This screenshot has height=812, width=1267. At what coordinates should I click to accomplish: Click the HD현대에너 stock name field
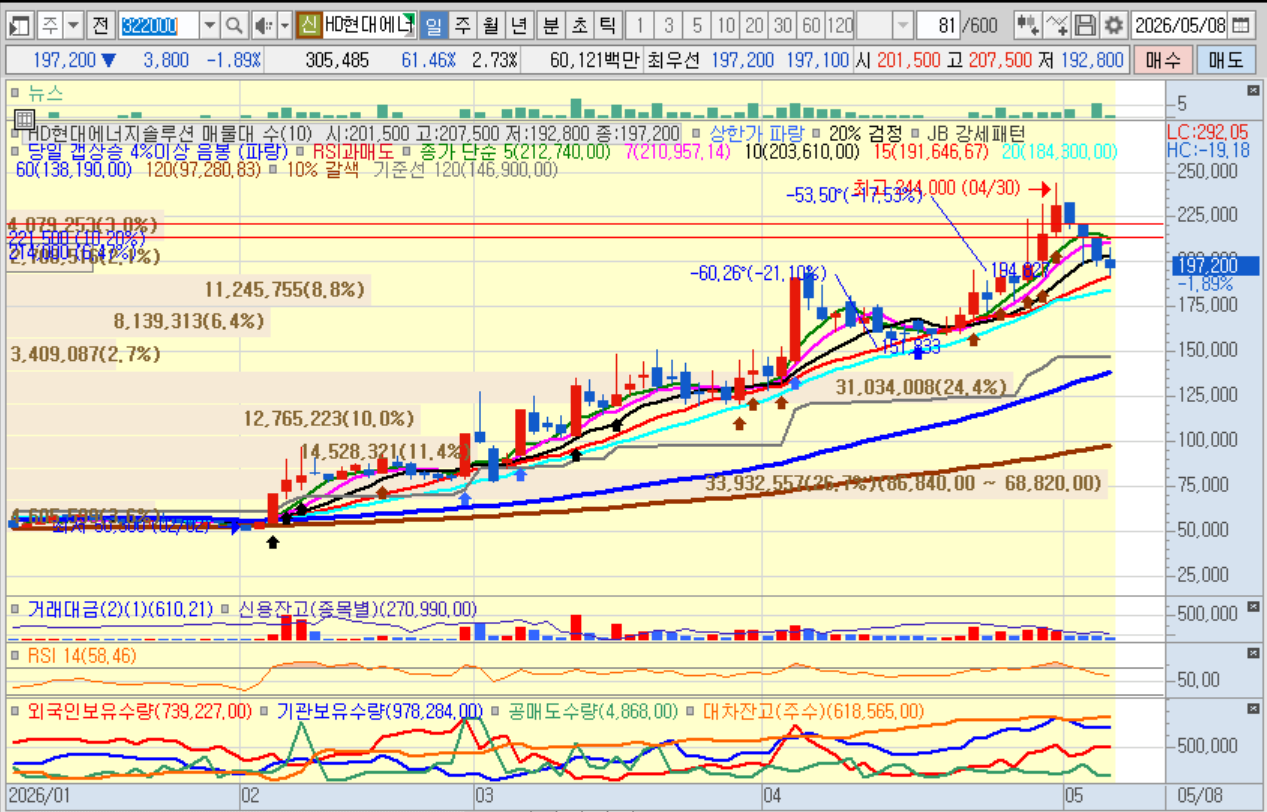[369, 24]
